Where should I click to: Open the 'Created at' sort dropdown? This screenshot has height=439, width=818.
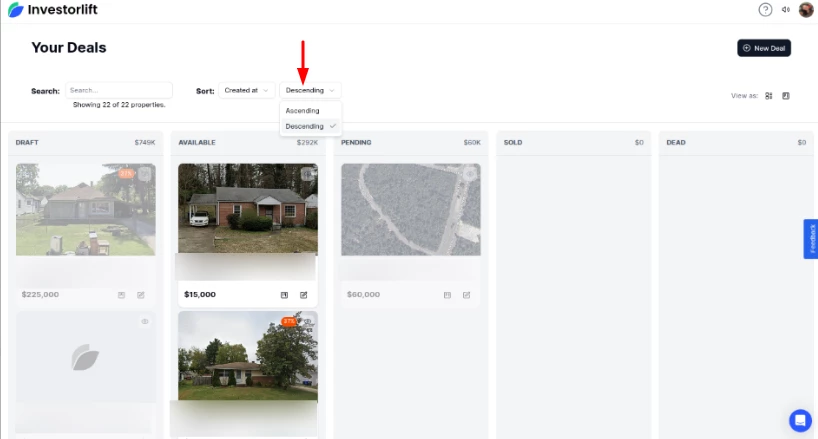246,90
